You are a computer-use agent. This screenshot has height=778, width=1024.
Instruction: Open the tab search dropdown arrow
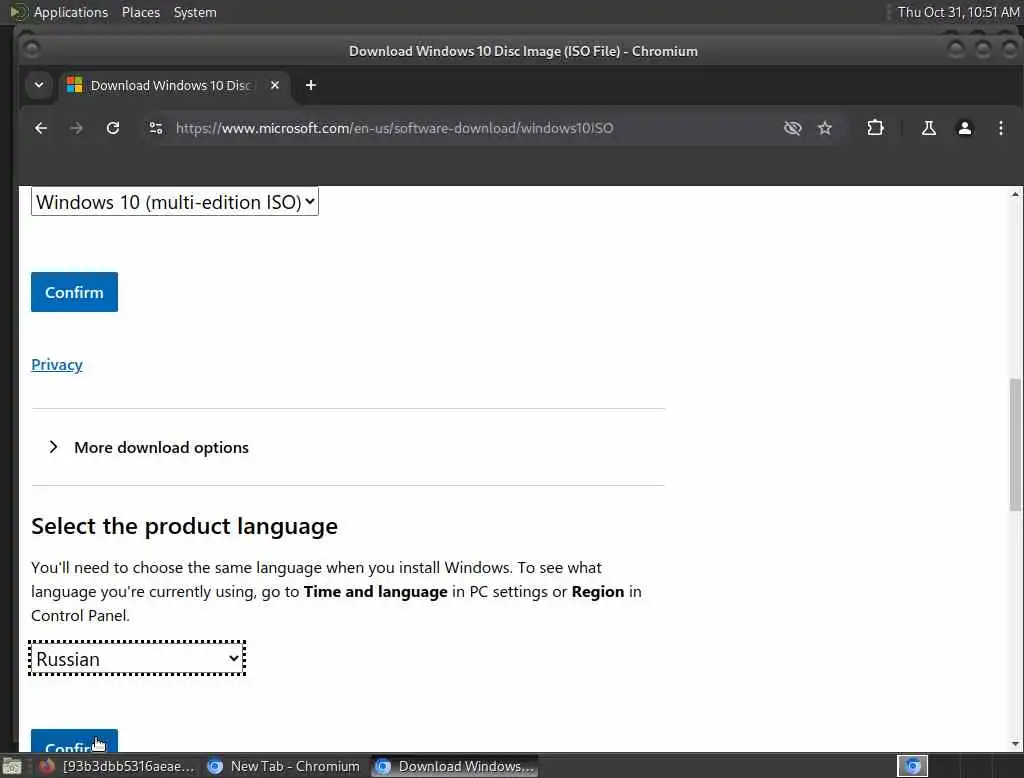(39, 86)
